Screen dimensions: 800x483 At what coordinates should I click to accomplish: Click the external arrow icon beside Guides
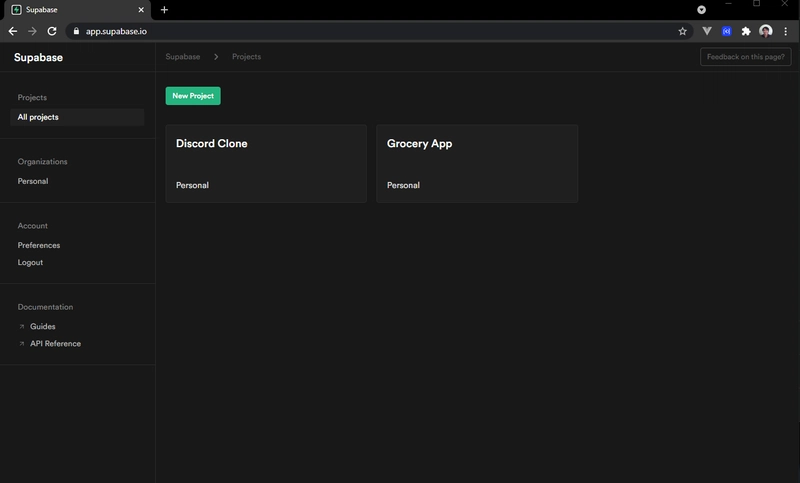21,326
